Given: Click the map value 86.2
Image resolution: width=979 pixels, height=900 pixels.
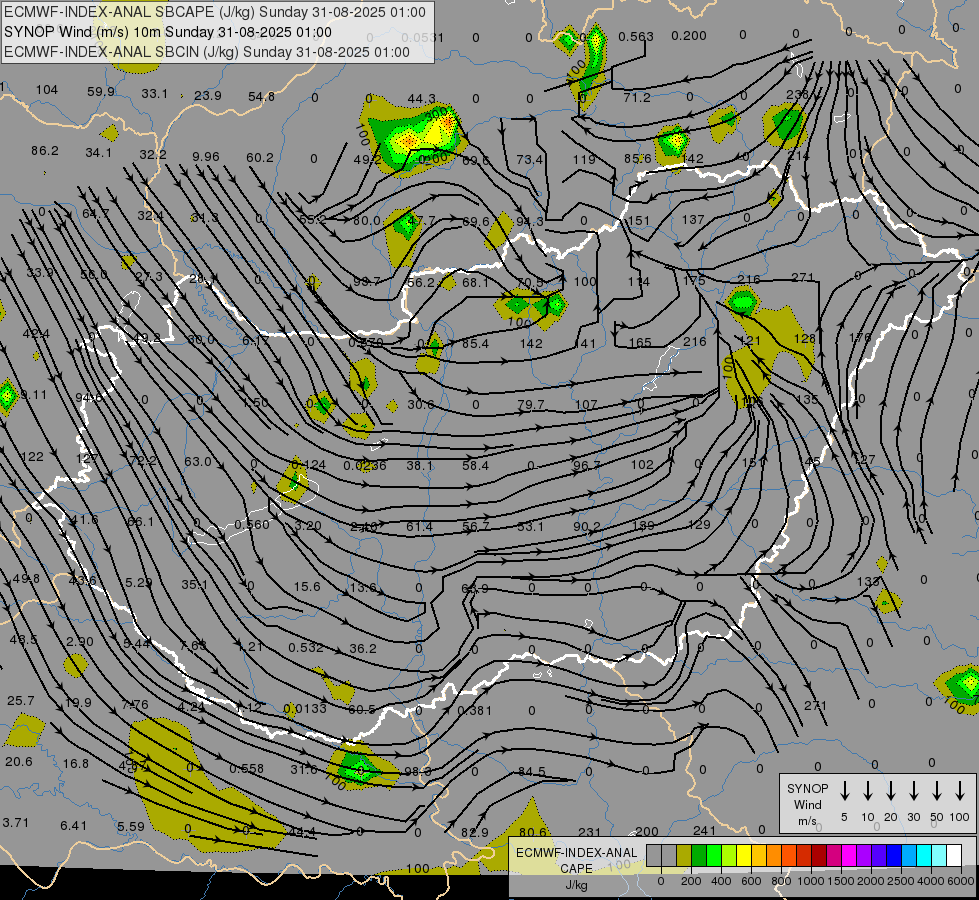Looking at the screenshot, I should click(45, 151).
